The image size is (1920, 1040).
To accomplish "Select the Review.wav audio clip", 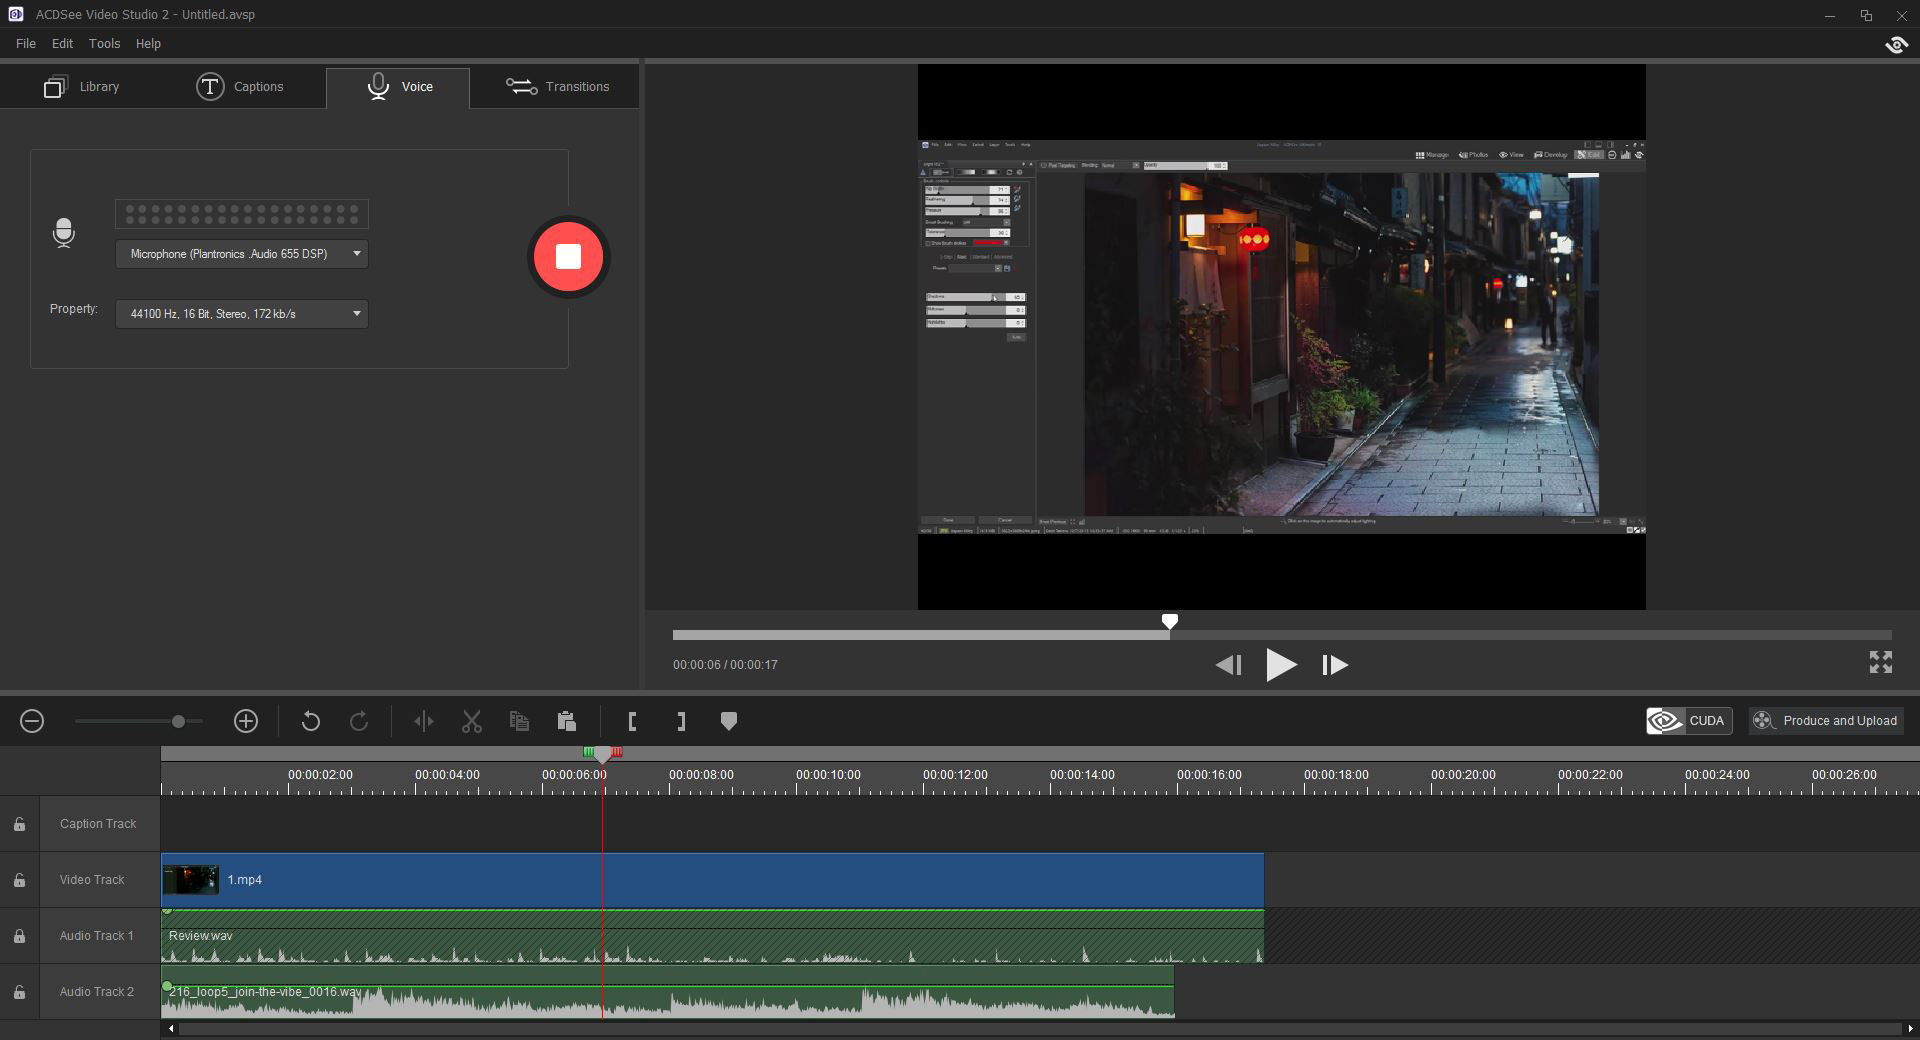I will tap(712, 936).
